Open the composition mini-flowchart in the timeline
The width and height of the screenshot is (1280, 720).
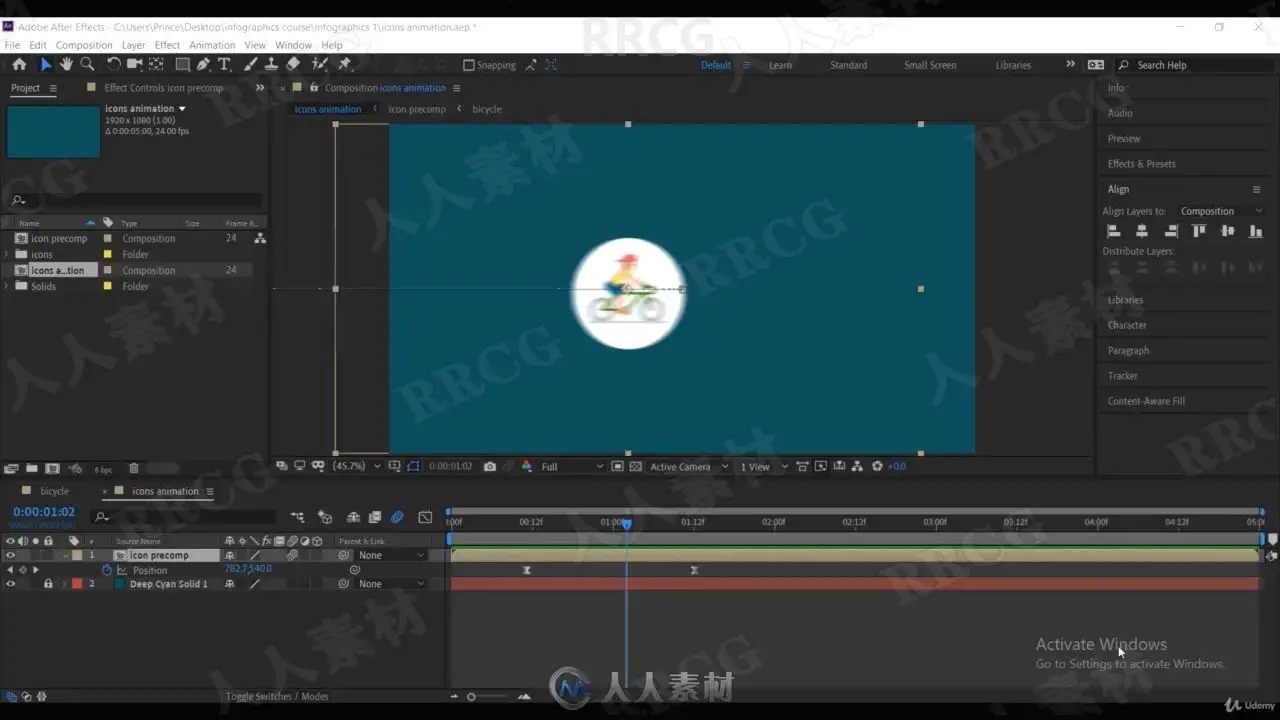tap(298, 517)
